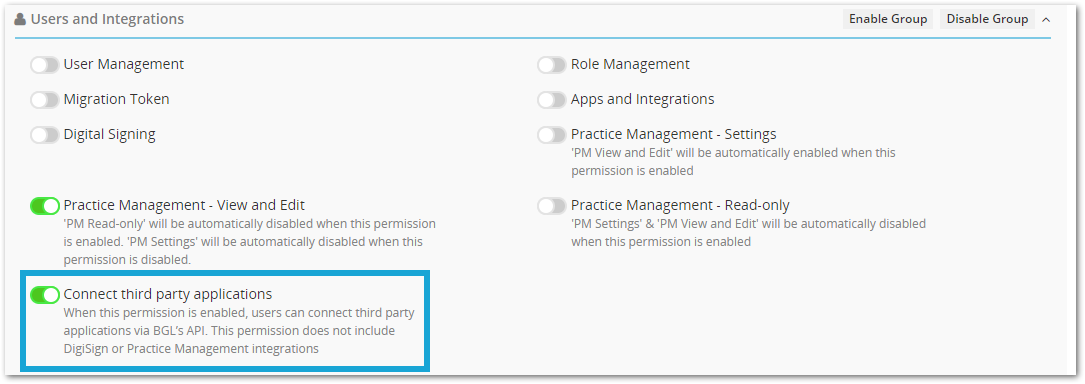
Task: Click the Digital Signing label text
Action: [109, 134]
